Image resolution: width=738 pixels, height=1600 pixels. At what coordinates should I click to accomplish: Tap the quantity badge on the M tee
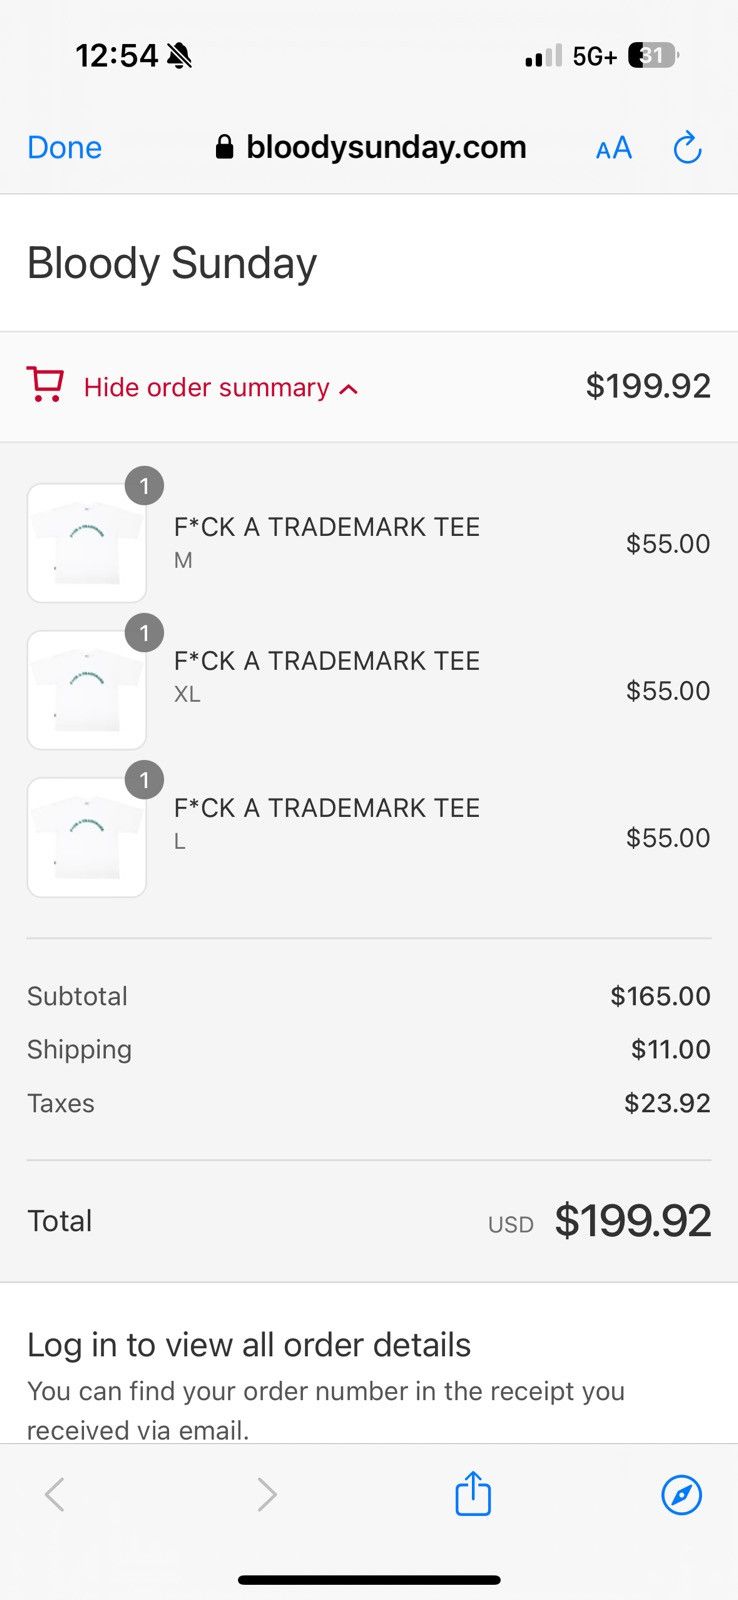pos(144,486)
